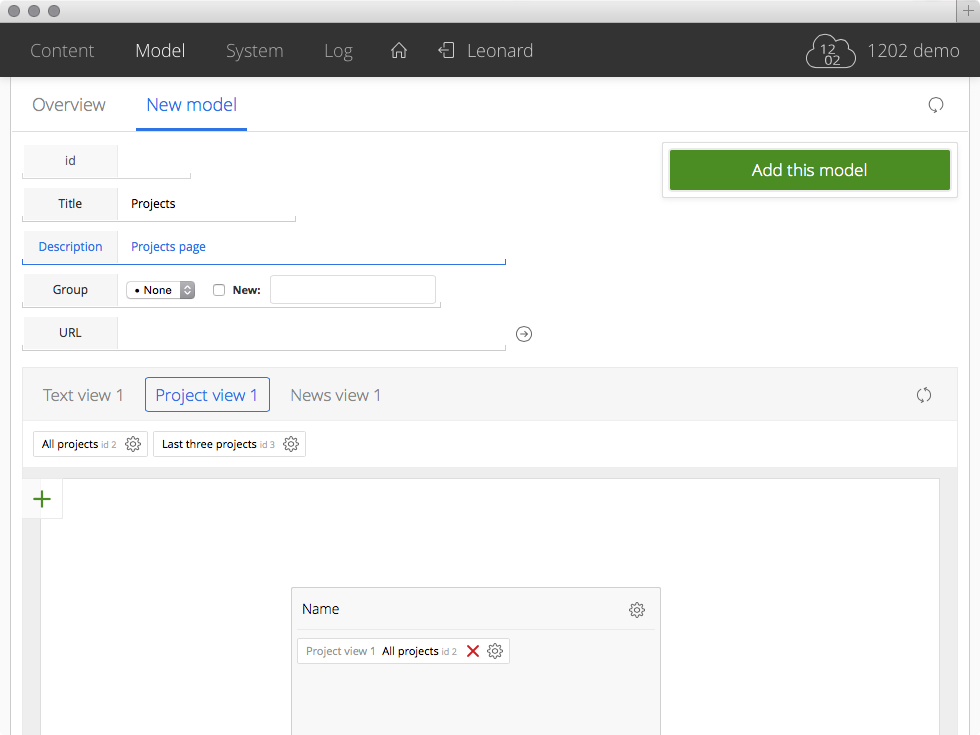Image resolution: width=980 pixels, height=735 pixels.
Task: Open the System menu item
Action: point(254,51)
